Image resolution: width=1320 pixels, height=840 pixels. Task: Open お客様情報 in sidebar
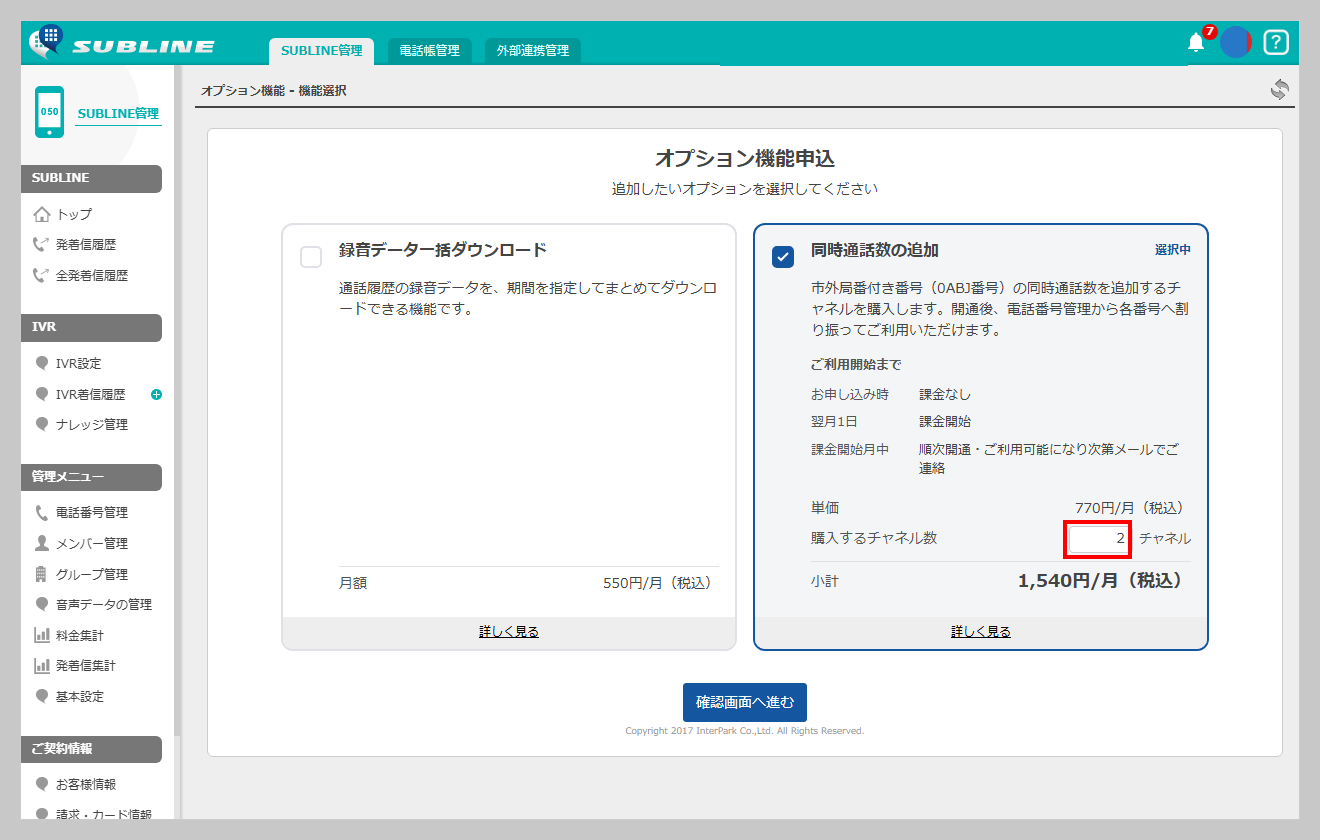86,784
